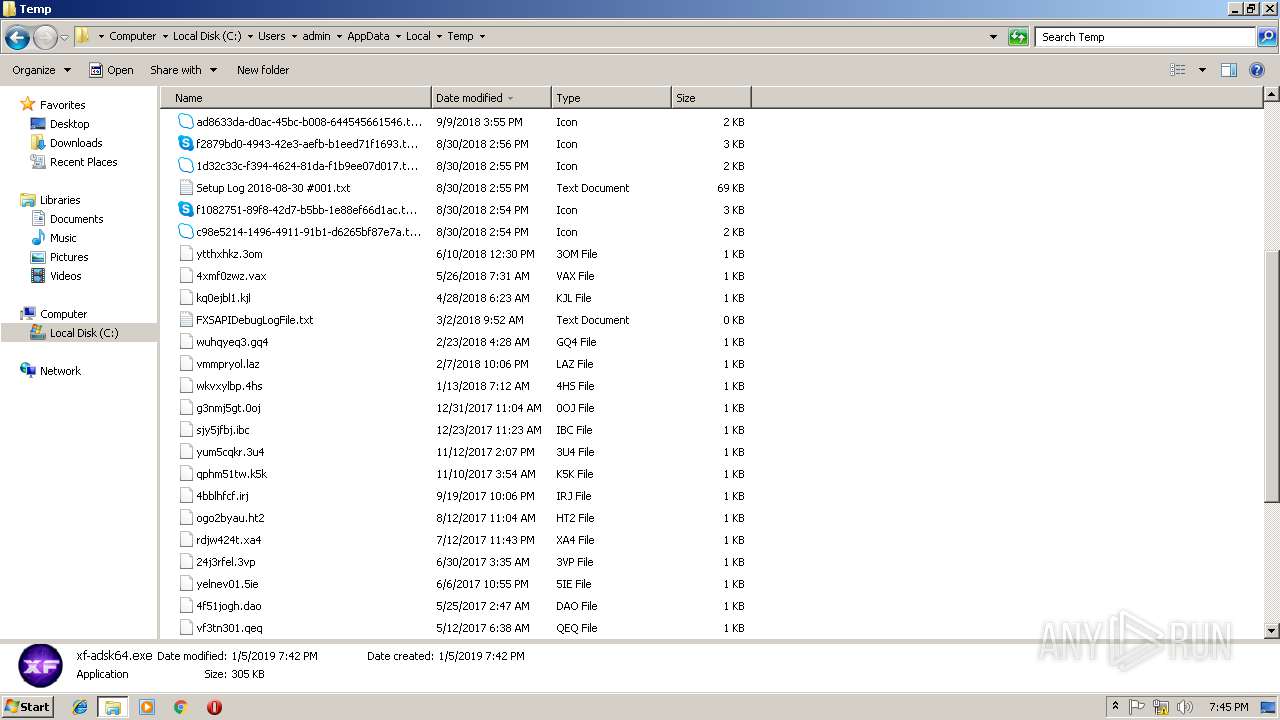Select the icon of FXSAPIDebugLogFile.txt
1280x720 pixels.
(185, 320)
